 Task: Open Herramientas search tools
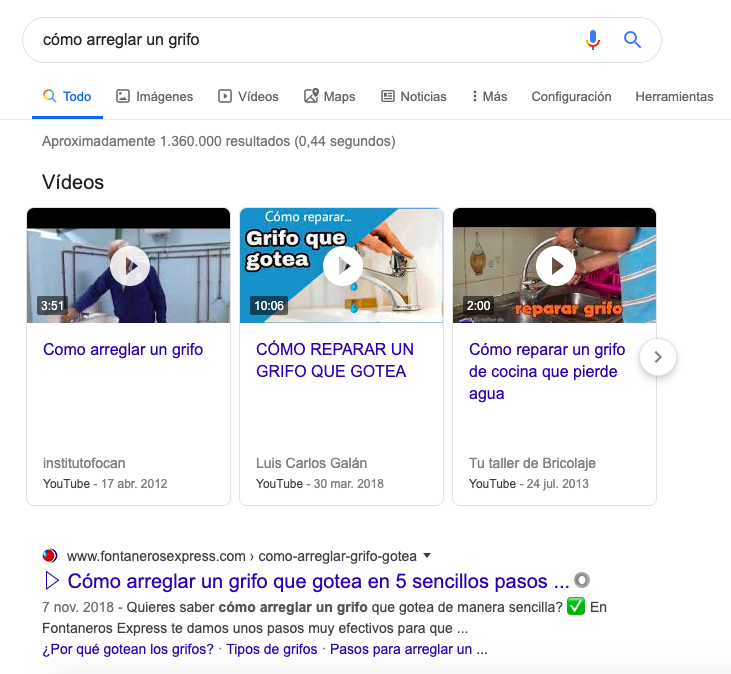[x=674, y=97]
